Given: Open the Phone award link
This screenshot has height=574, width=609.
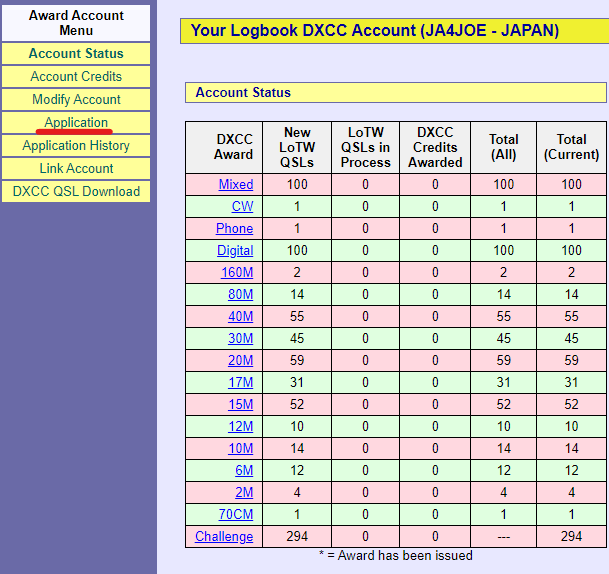Looking at the screenshot, I should [235, 228].
